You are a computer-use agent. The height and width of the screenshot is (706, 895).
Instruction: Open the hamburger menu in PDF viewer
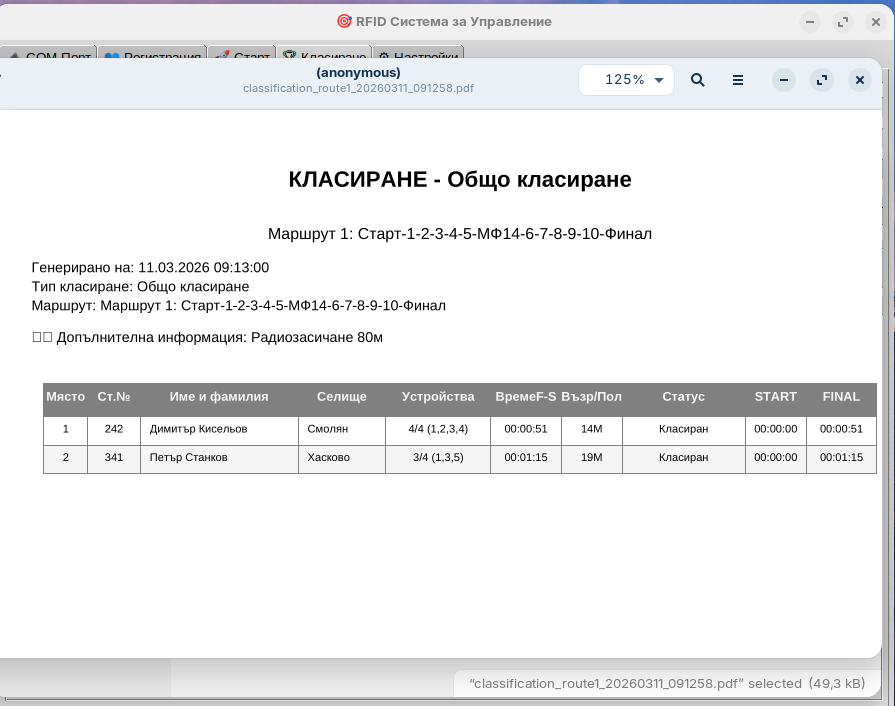[738, 80]
